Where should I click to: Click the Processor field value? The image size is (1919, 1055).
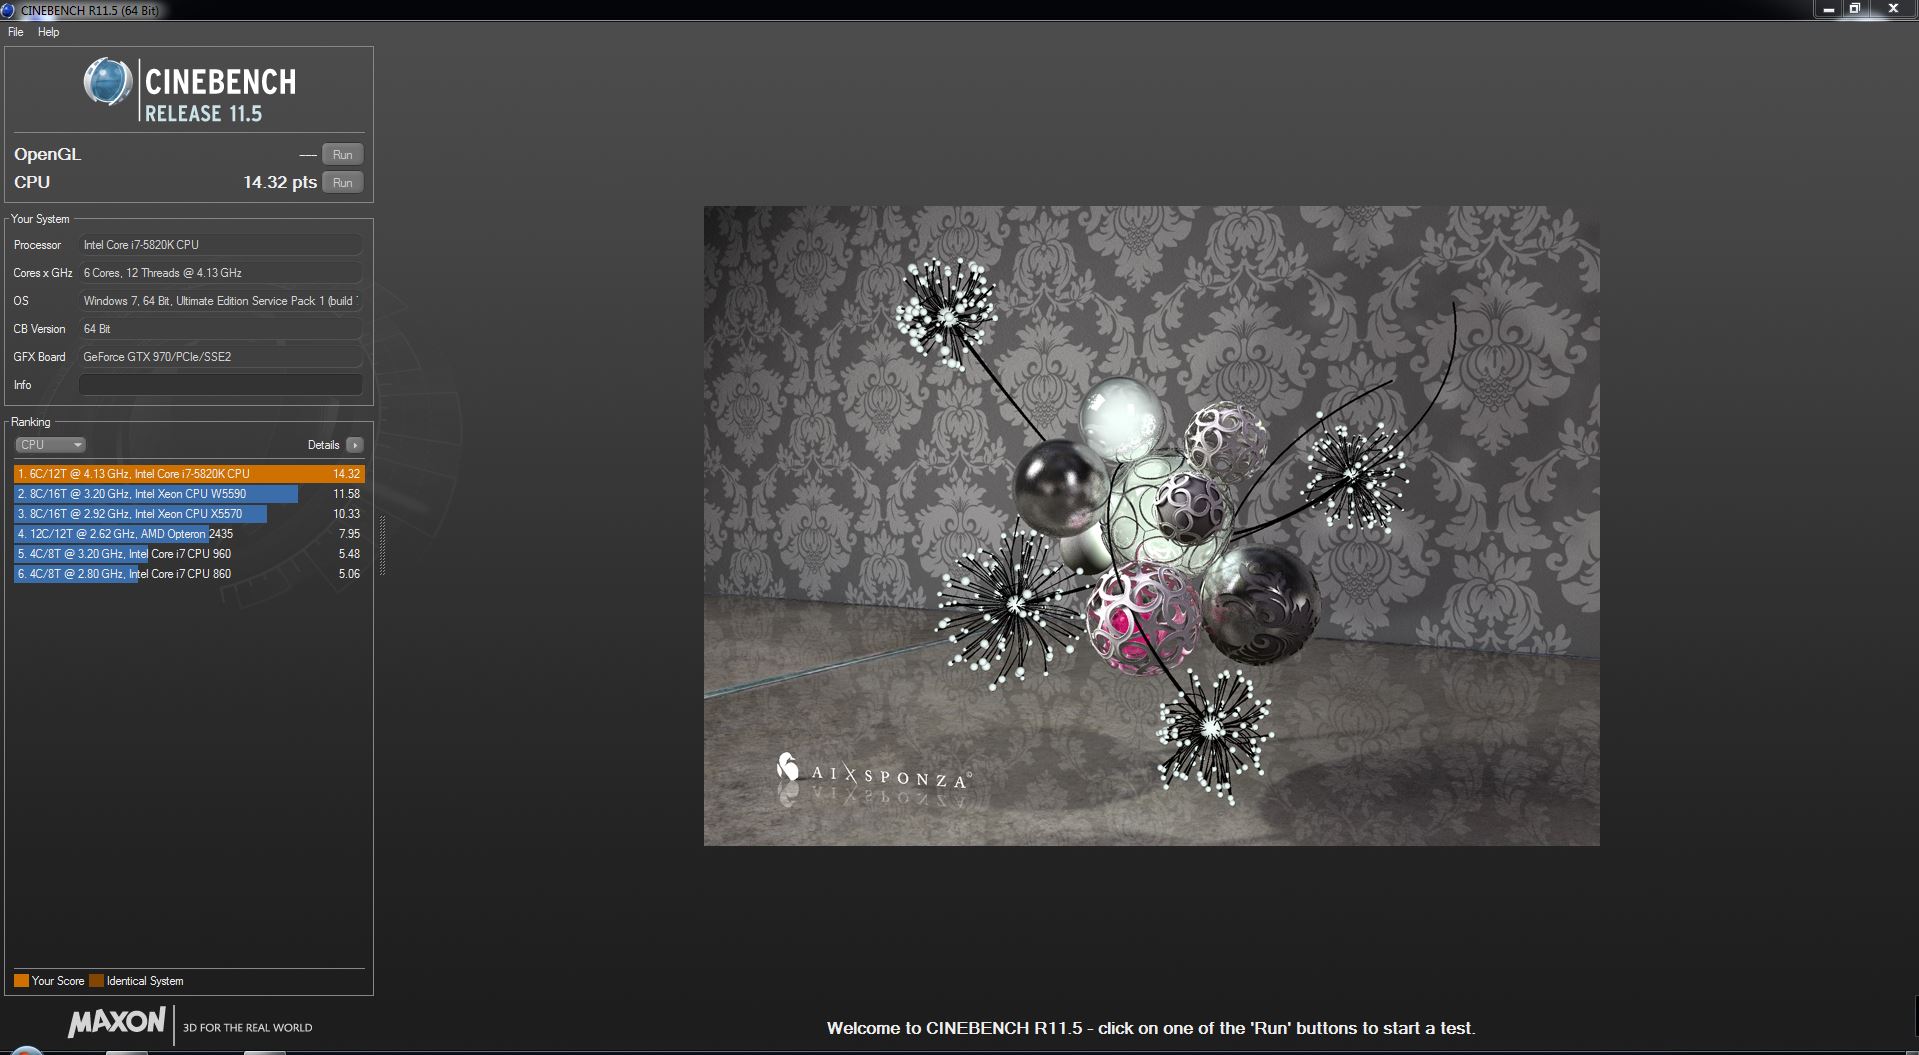pos(221,245)
